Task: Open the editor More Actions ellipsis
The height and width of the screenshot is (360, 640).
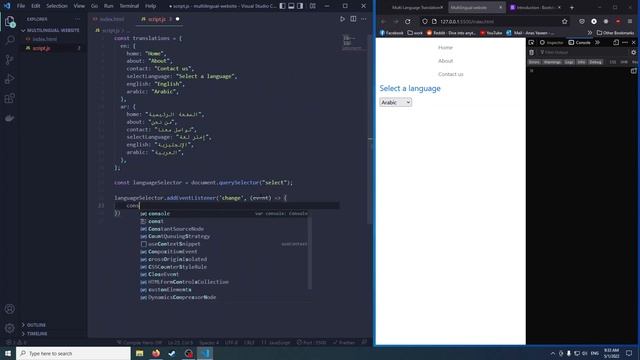Action: [364, 19]
